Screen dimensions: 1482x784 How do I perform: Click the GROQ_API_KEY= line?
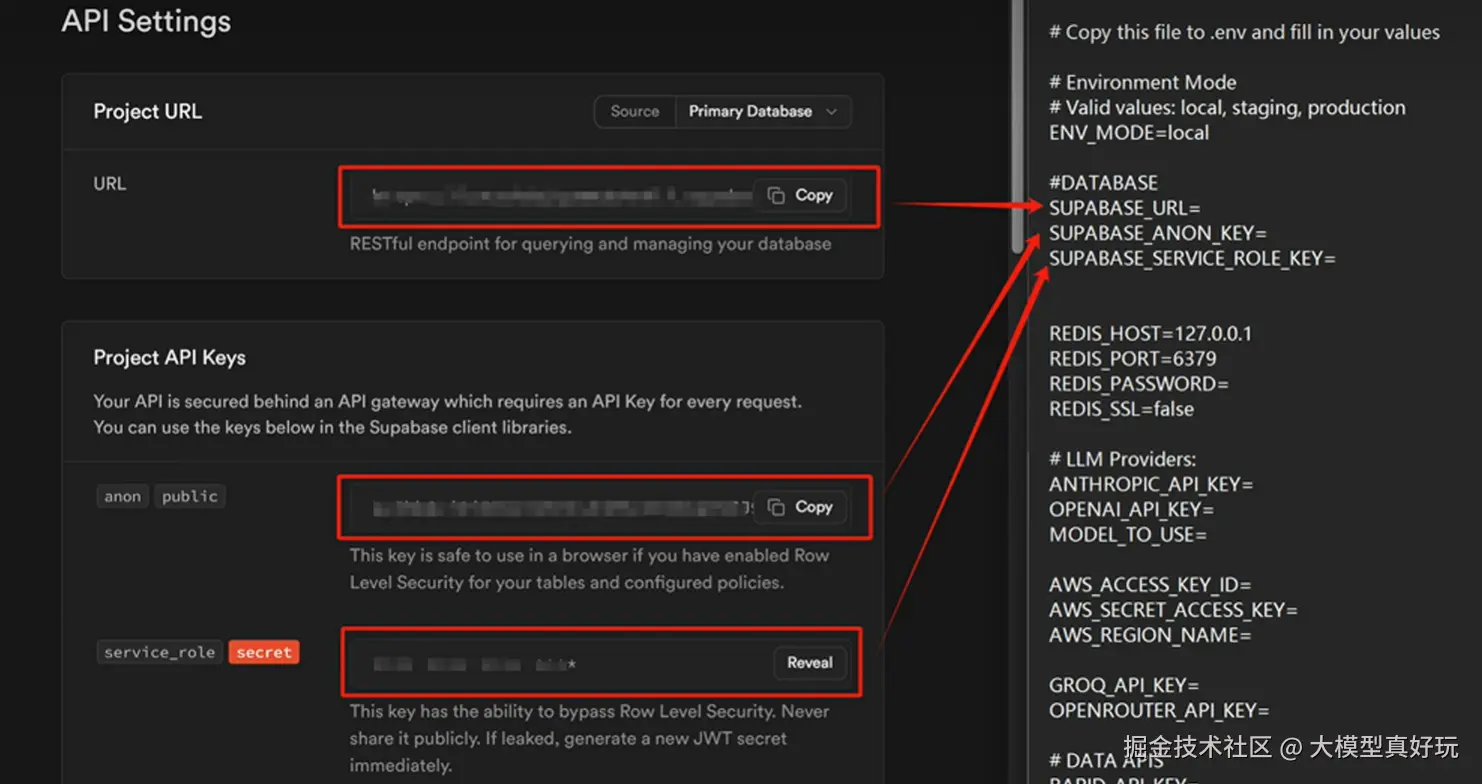[1124, 685]
